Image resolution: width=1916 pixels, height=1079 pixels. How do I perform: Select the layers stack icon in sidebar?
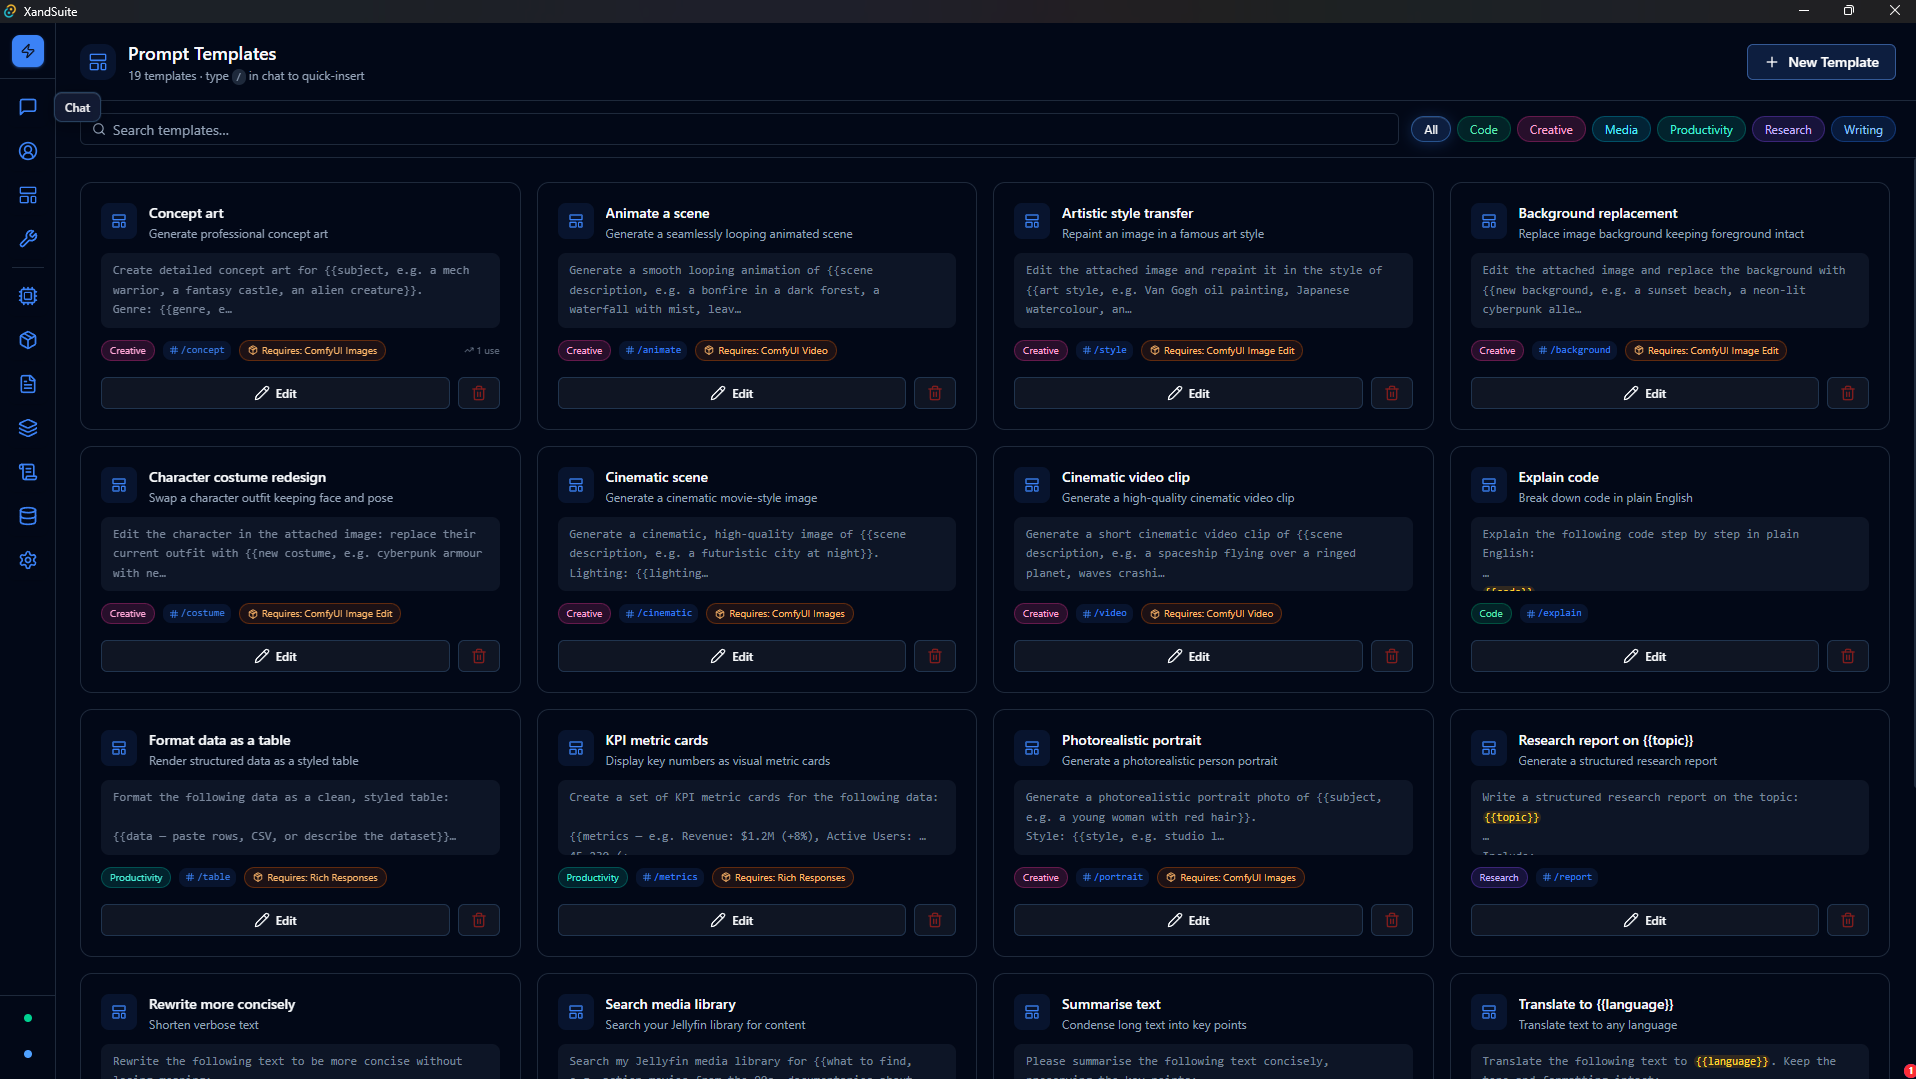pos(27,427)
